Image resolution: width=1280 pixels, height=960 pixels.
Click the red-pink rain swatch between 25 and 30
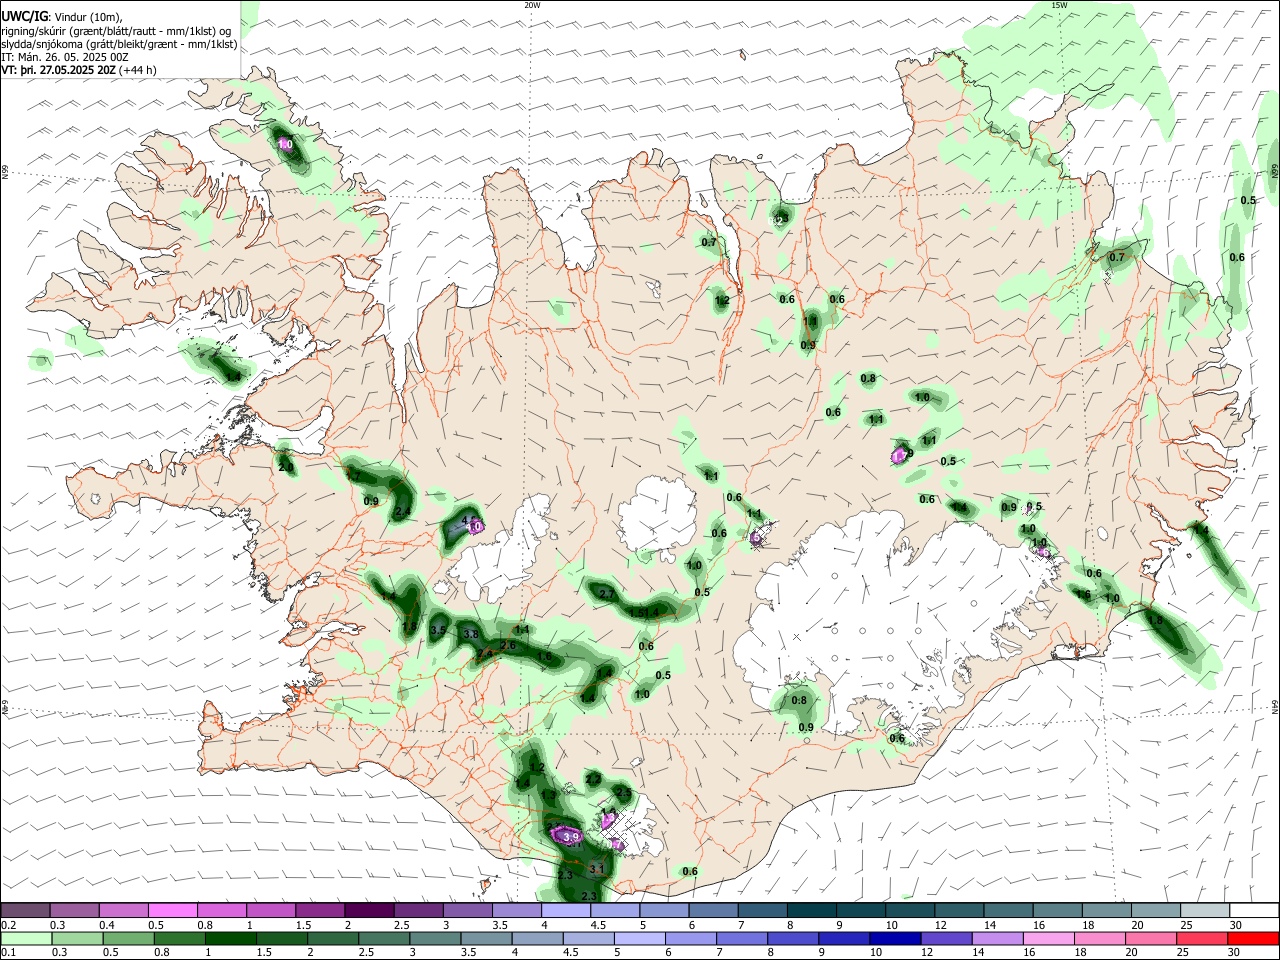coord(1201,939)
